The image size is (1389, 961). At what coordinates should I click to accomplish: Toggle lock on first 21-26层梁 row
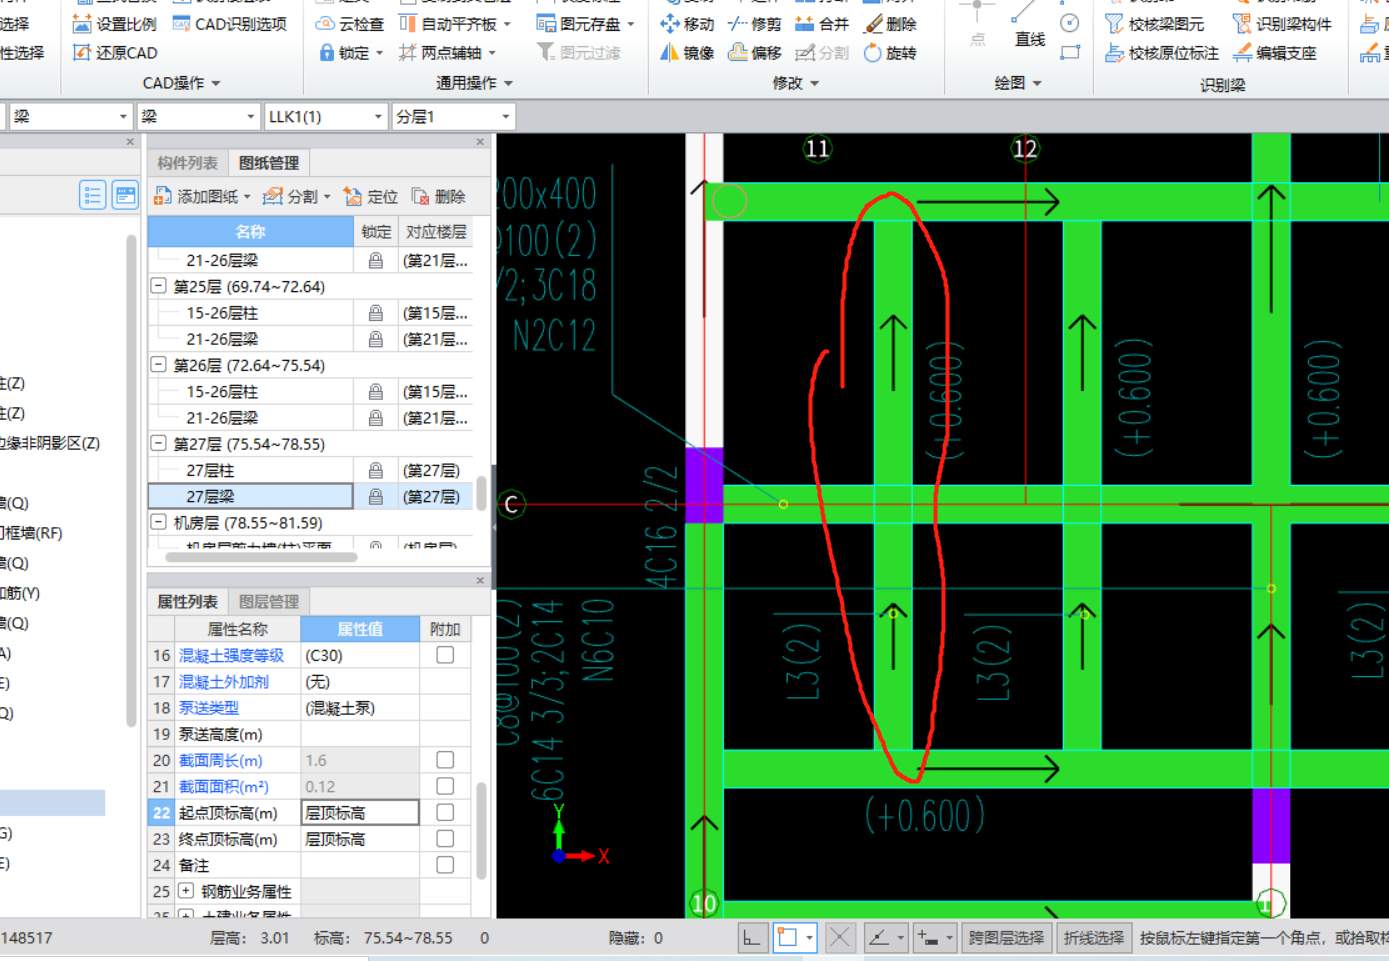(376, 260)
